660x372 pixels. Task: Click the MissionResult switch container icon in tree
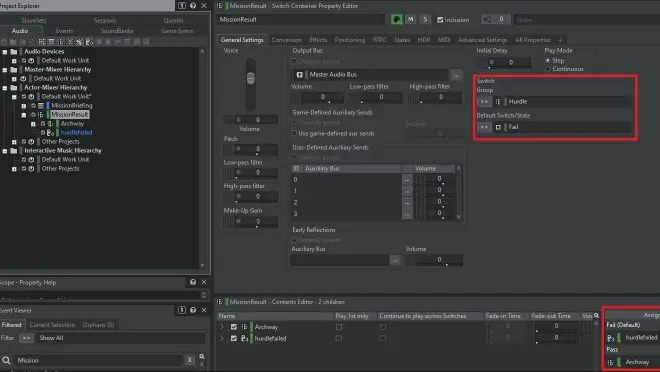[41, 114]
